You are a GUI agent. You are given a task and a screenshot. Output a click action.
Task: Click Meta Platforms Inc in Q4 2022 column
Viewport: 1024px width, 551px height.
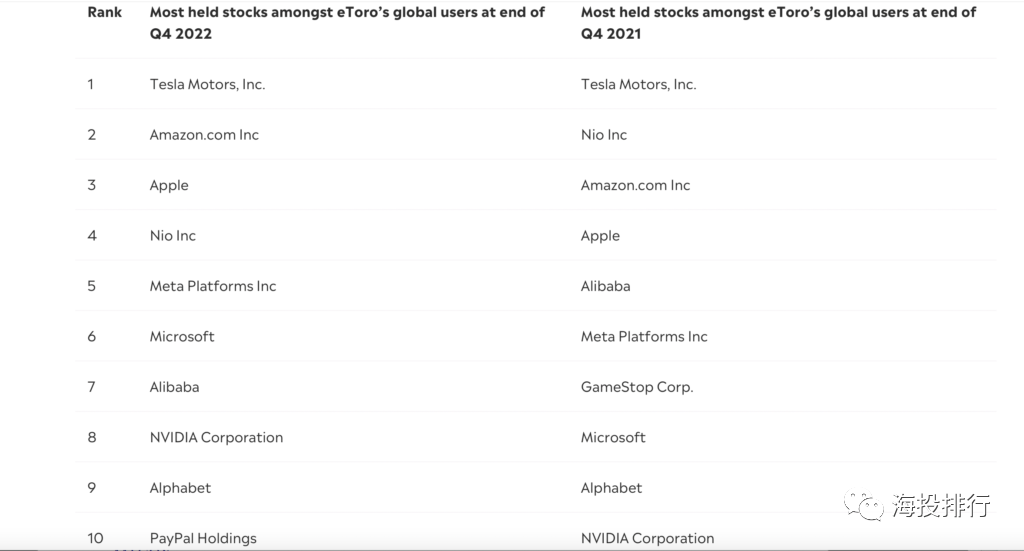coord(213,286)
